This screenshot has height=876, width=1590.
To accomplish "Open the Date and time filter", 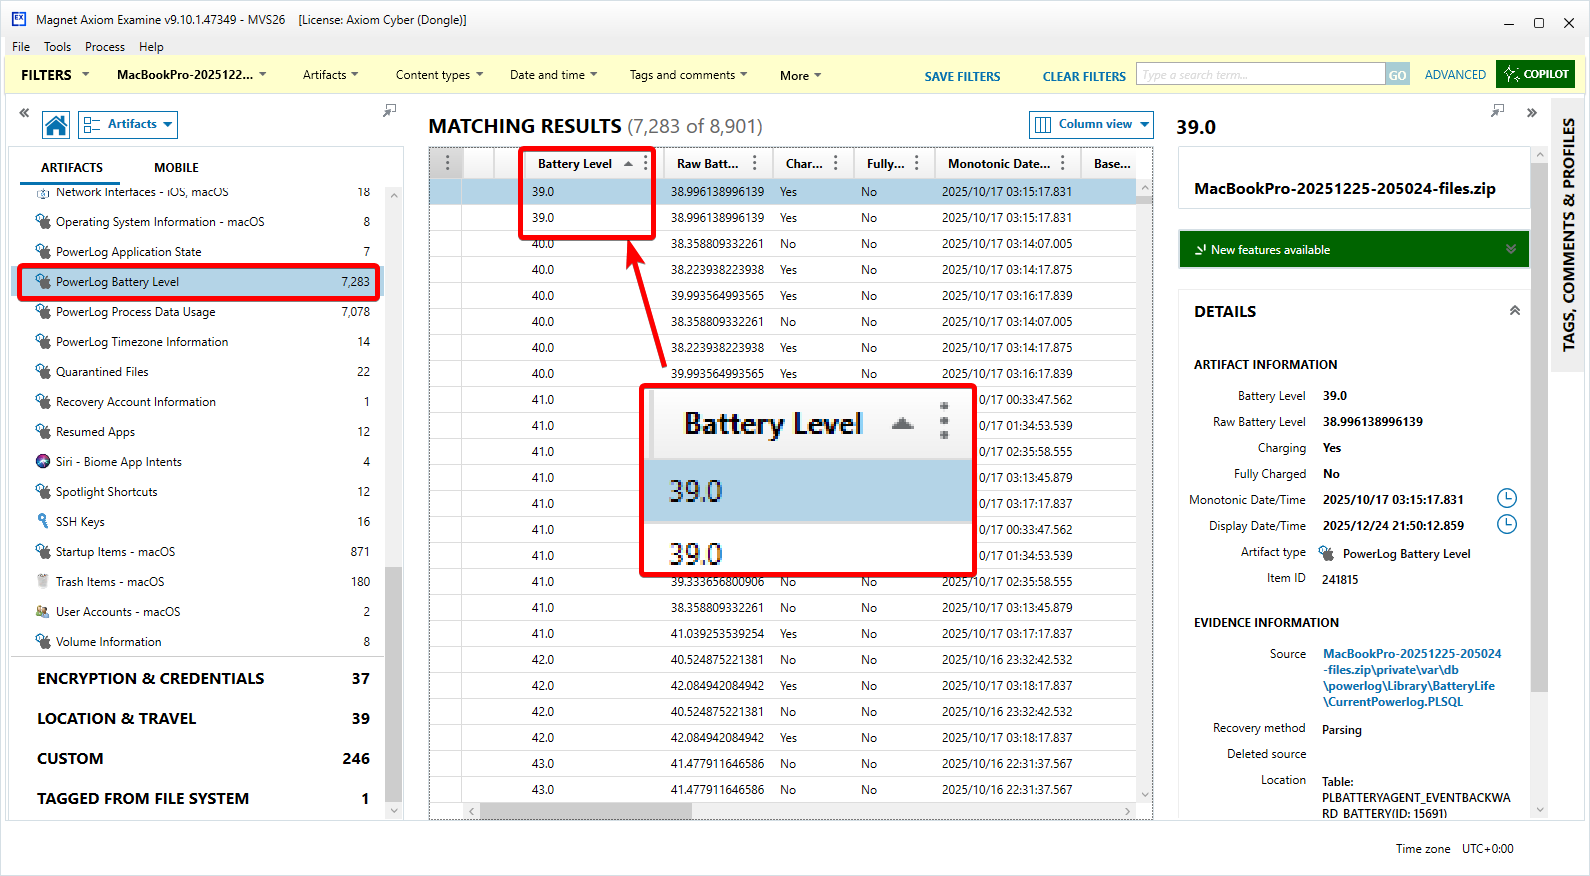I will pos(553,75).
